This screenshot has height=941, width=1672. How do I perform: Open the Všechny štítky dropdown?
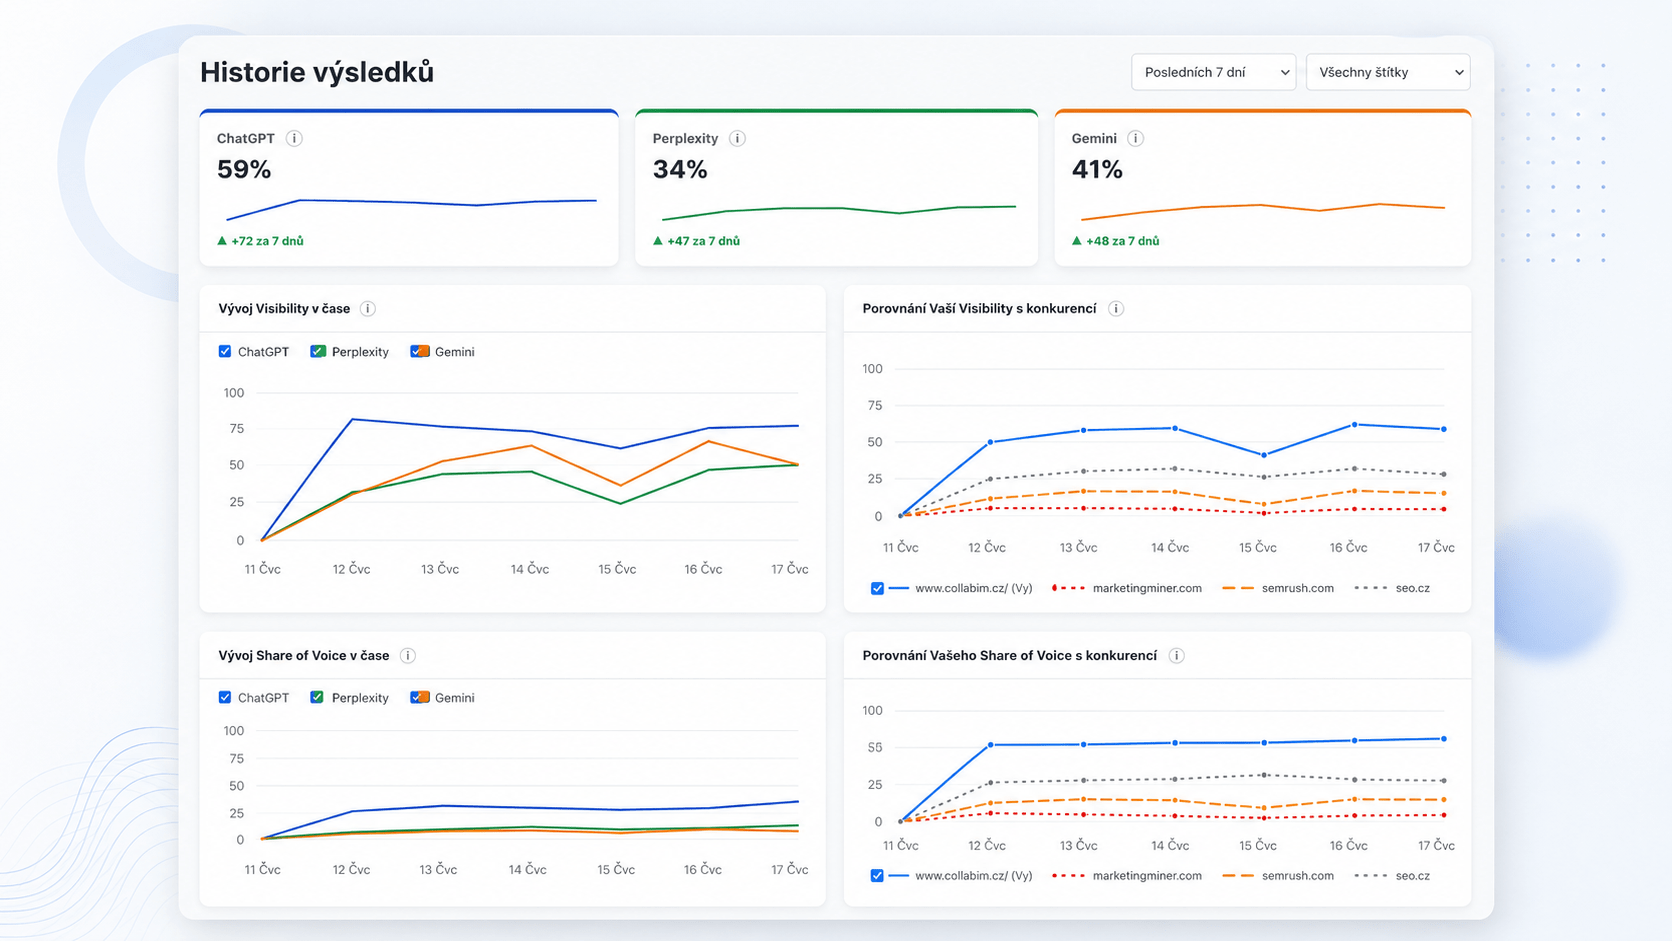[1388, 72]
